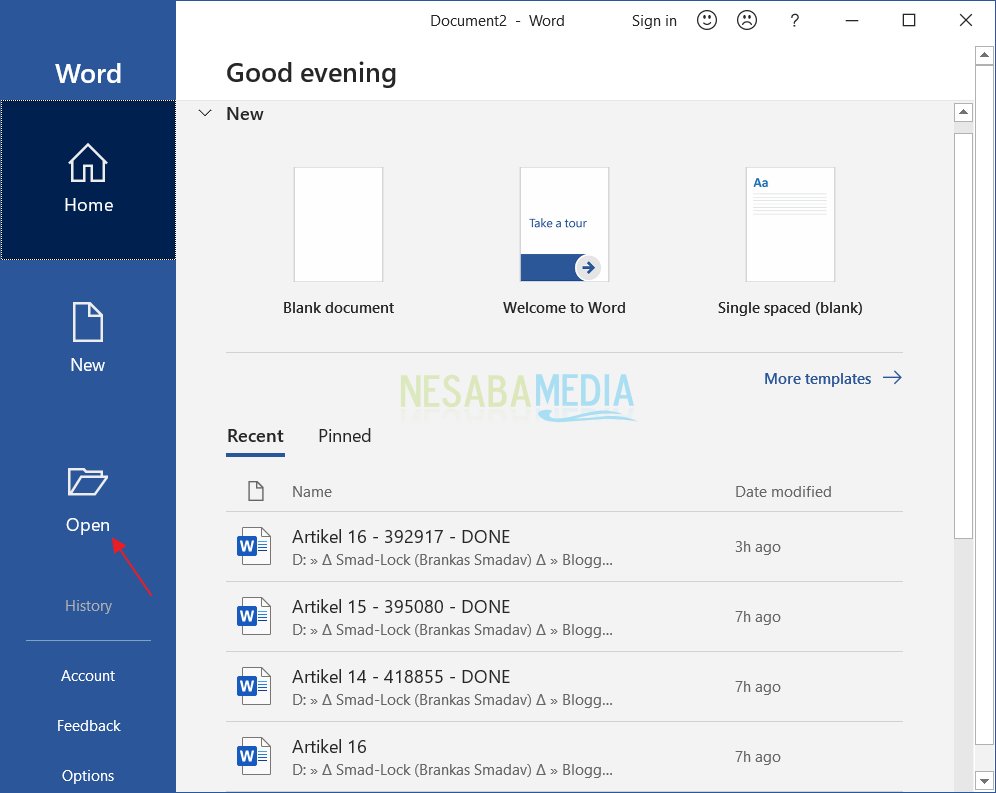Click the arrow next to More templates
Screen dimensions: 996x793
pos(892,378)
